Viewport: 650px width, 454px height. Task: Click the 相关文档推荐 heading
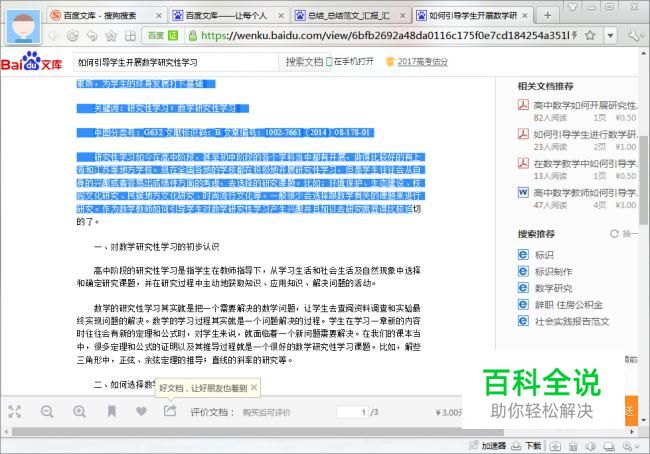[x=546, y=86]
